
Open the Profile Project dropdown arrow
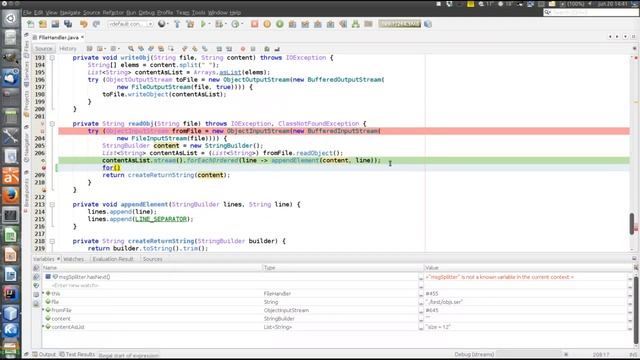242,24
